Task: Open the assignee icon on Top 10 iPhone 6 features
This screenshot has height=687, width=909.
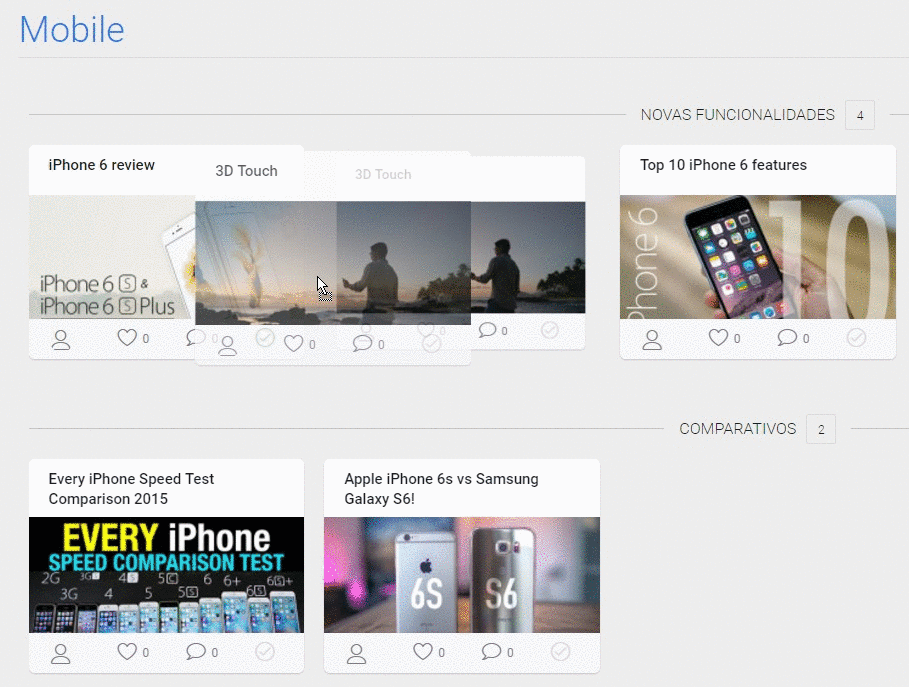Action: [x=652, y=340]
